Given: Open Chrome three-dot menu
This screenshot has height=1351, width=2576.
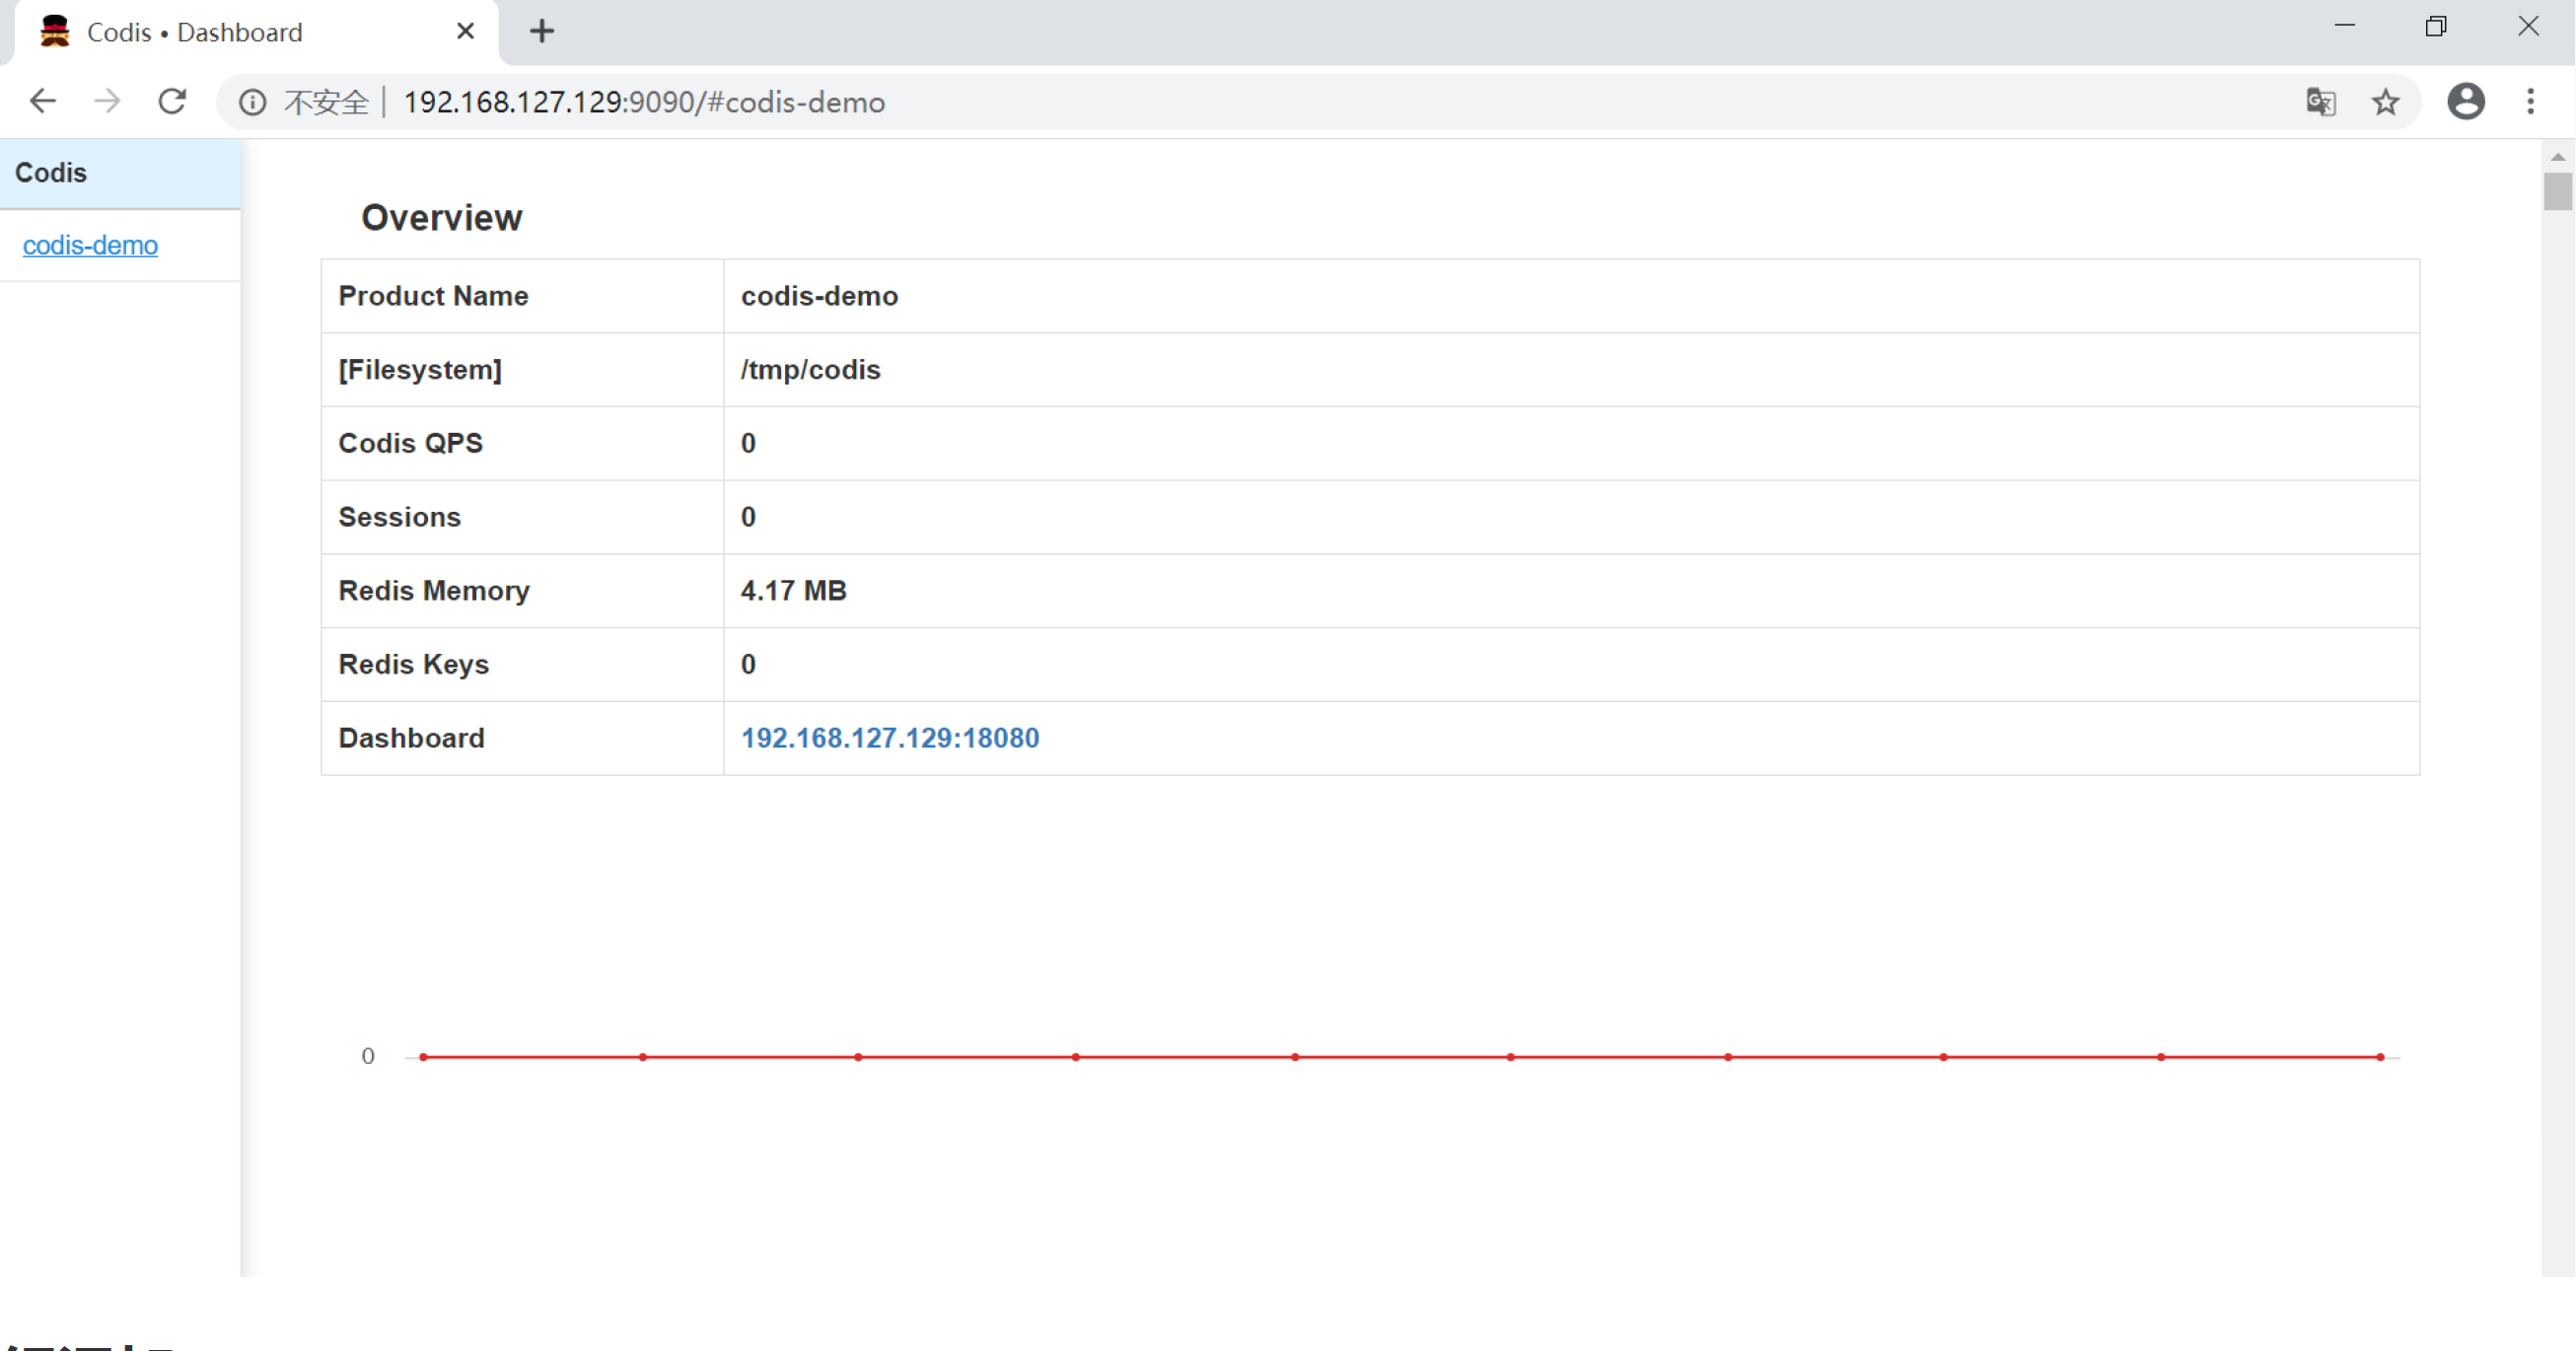Looking at the screenshot, I should pos(2531,101).
